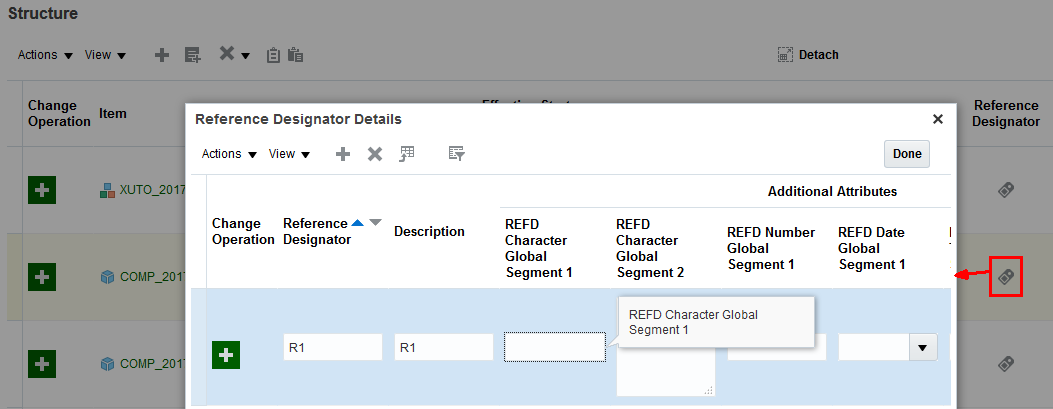The height and width of the screenshot is (409, 1053).
Task: Sort Reference Designator column descending
Action: tap(375, 223)
